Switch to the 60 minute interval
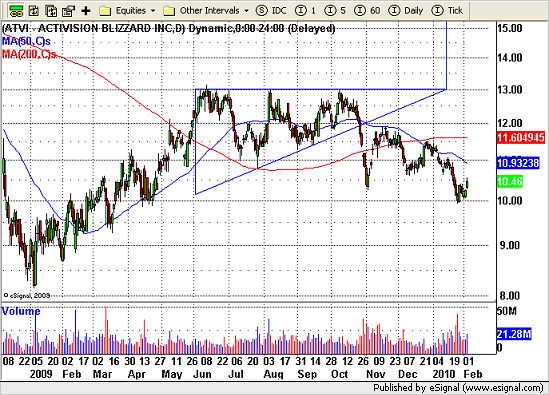The width and height of the screenshot is (549, 395). coord(367,11)
